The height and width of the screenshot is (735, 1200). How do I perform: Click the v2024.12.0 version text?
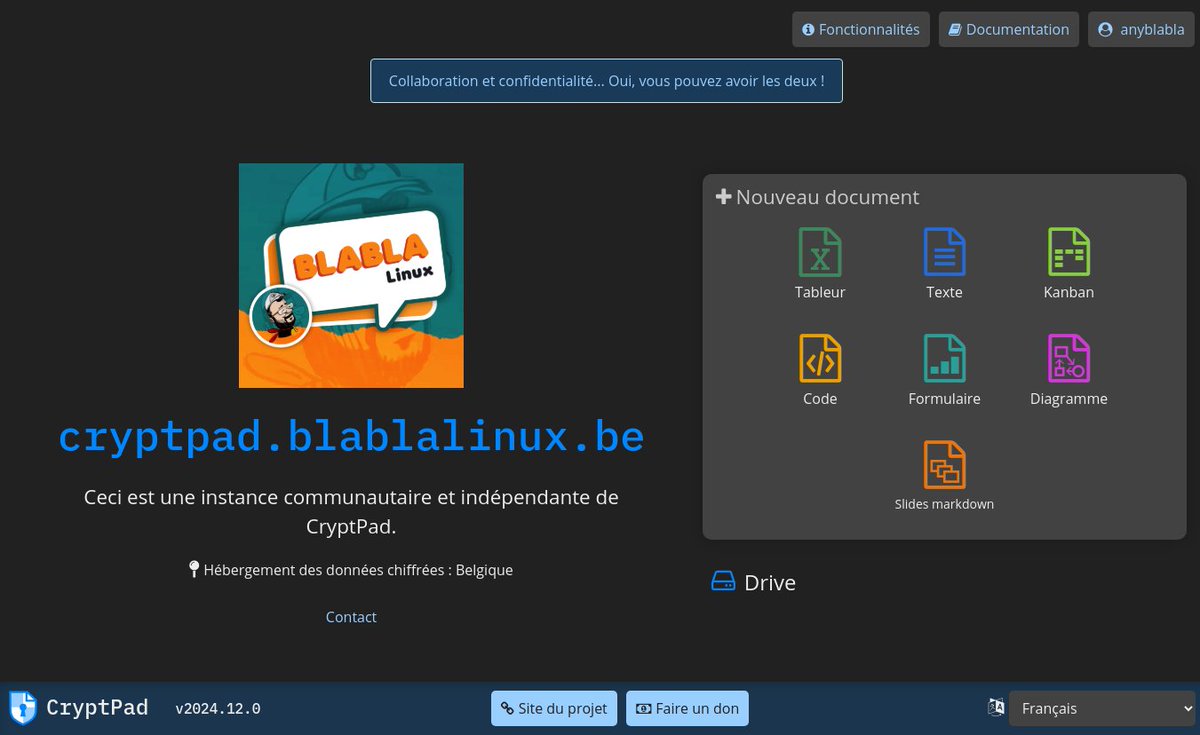(218, 709)
